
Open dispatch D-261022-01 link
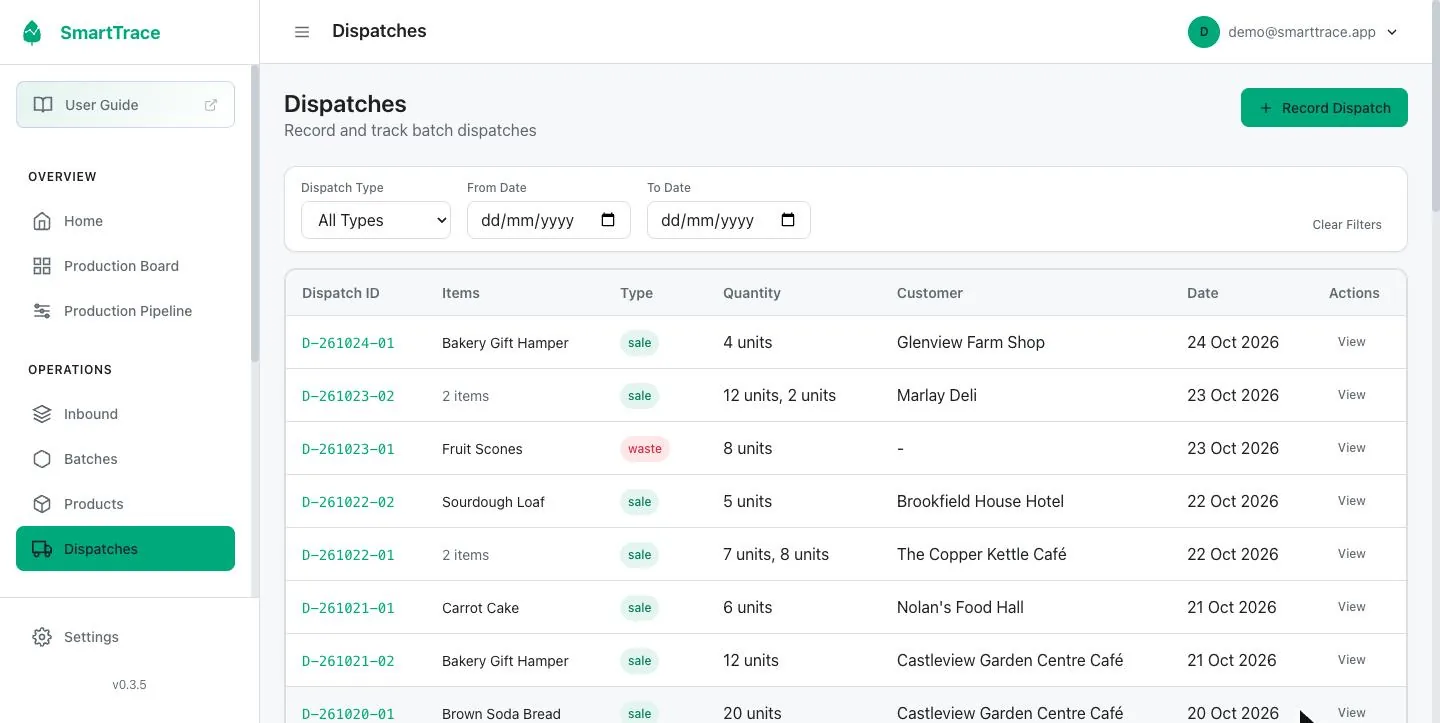pyautogui.click(x=348, y=555)
